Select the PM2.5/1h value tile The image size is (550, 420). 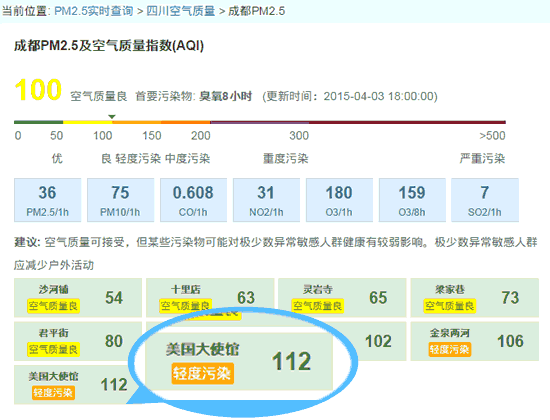coord(47,200)
